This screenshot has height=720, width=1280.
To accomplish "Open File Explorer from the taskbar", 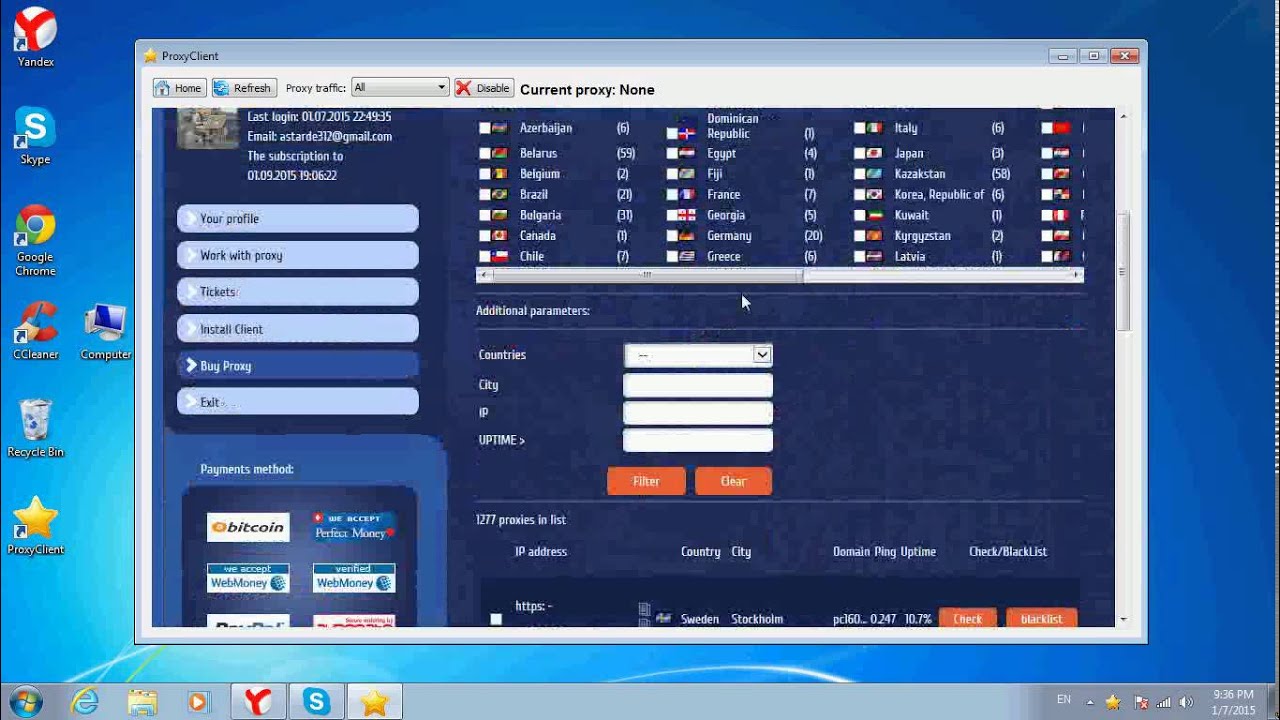I will tap(142, 702).
